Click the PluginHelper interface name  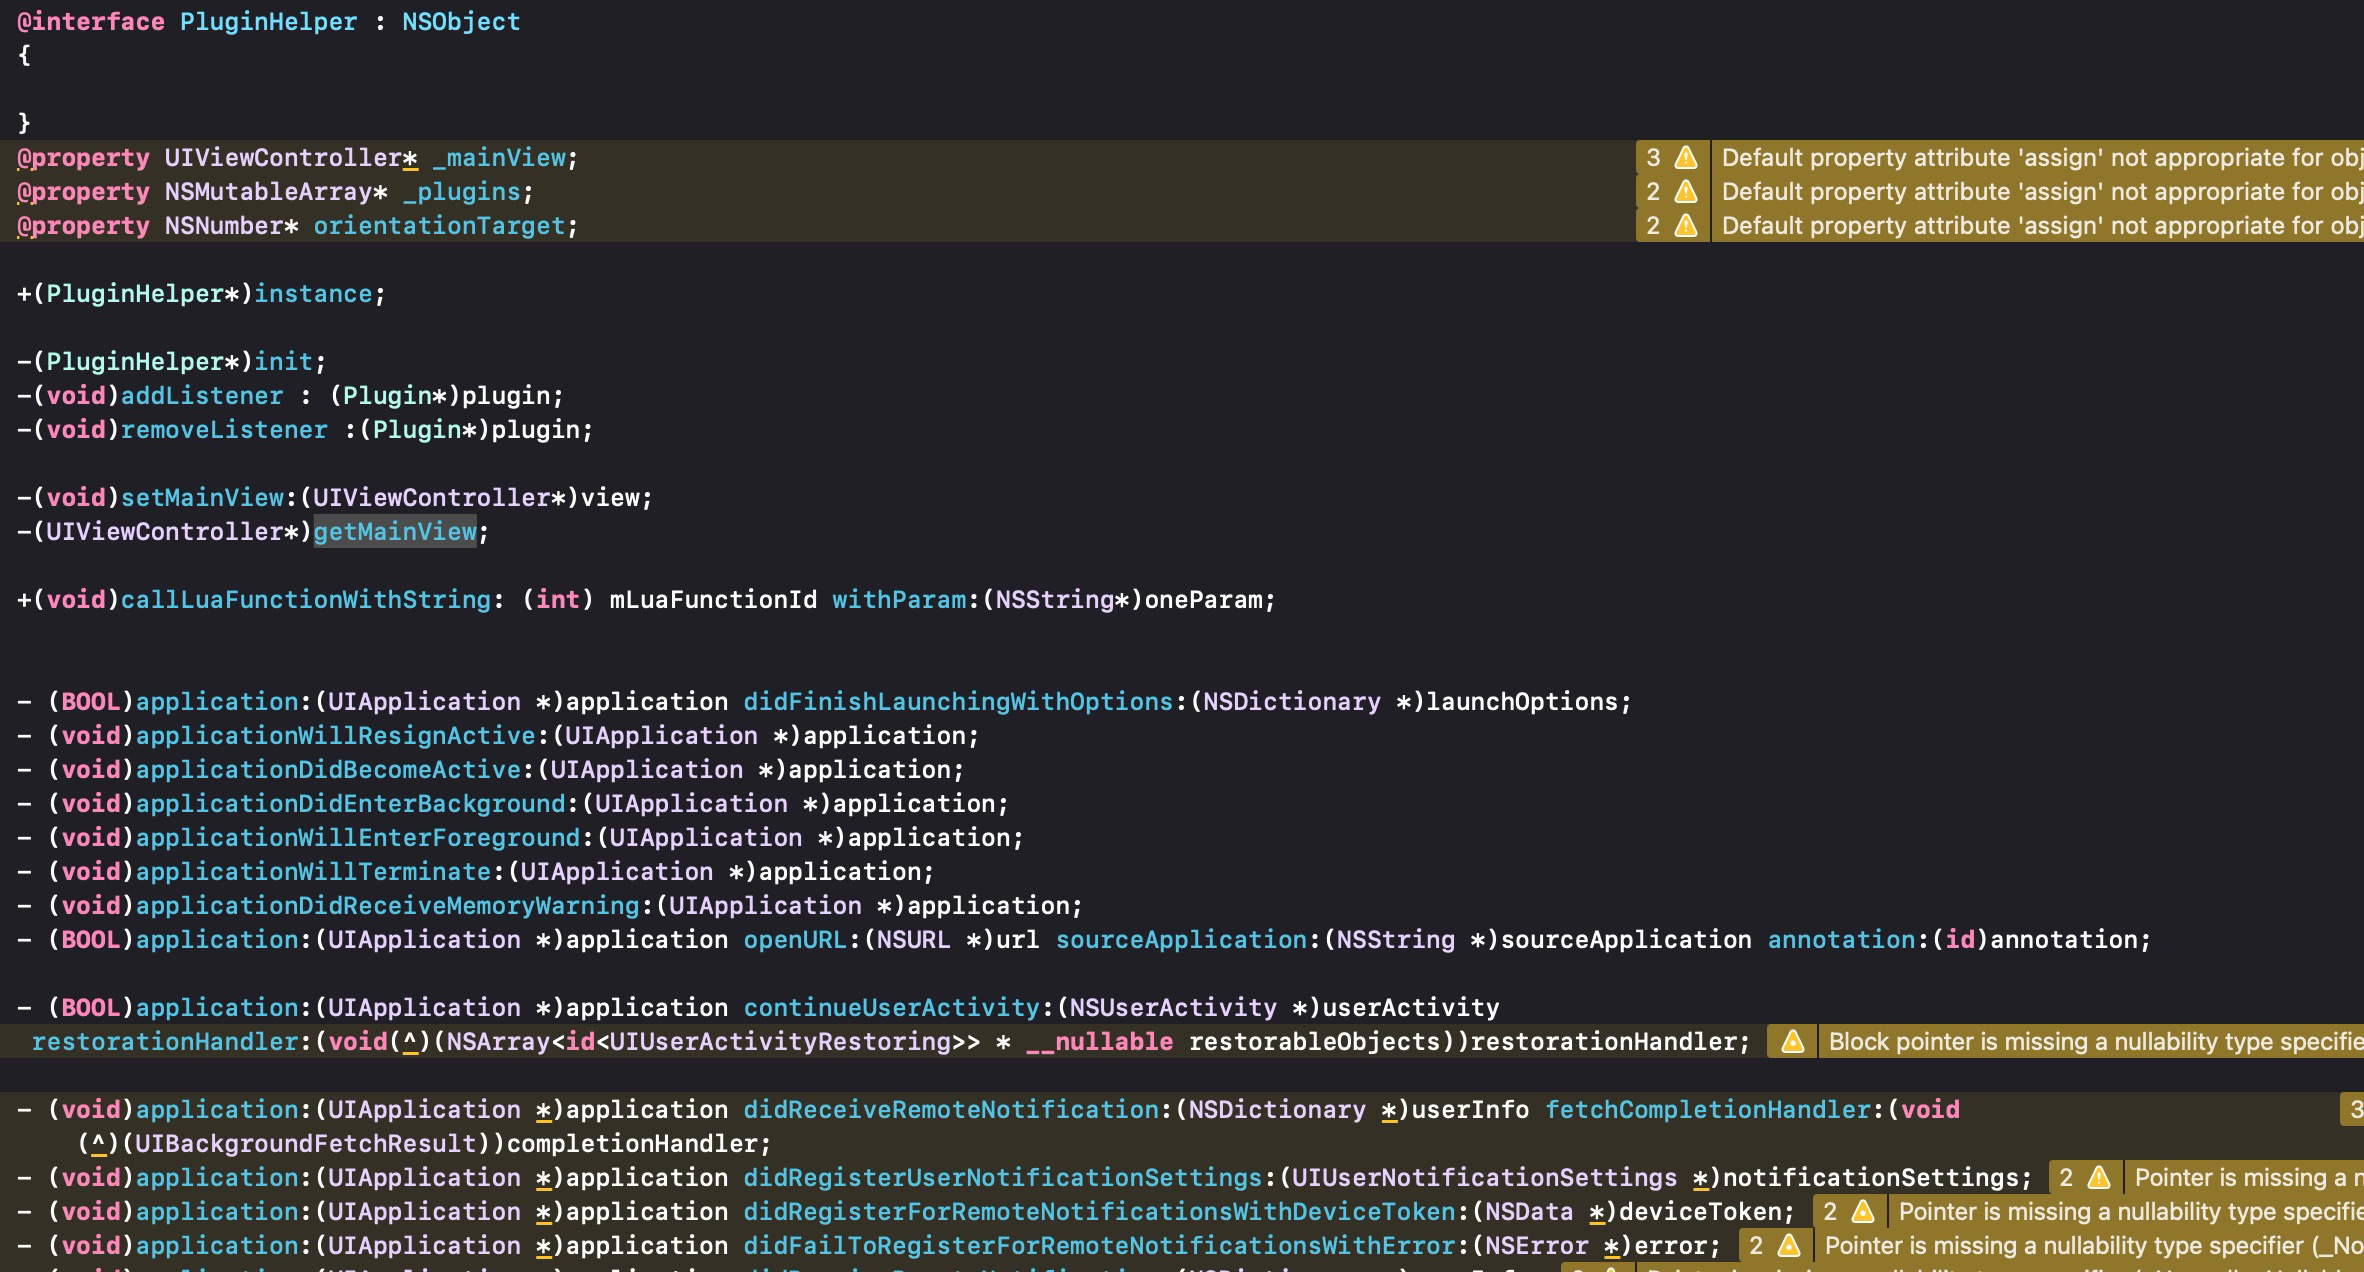[x=268, y=22]
